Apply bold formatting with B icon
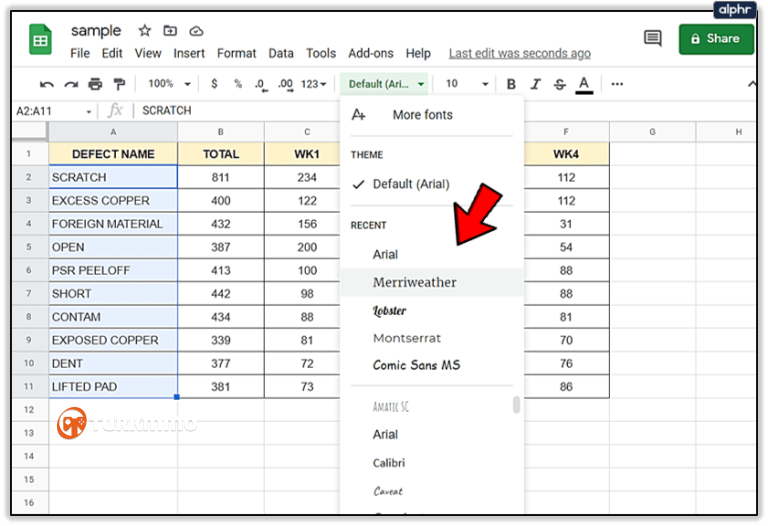The width and height of the screenshot is (768, 526). click(x=511, y=84)
